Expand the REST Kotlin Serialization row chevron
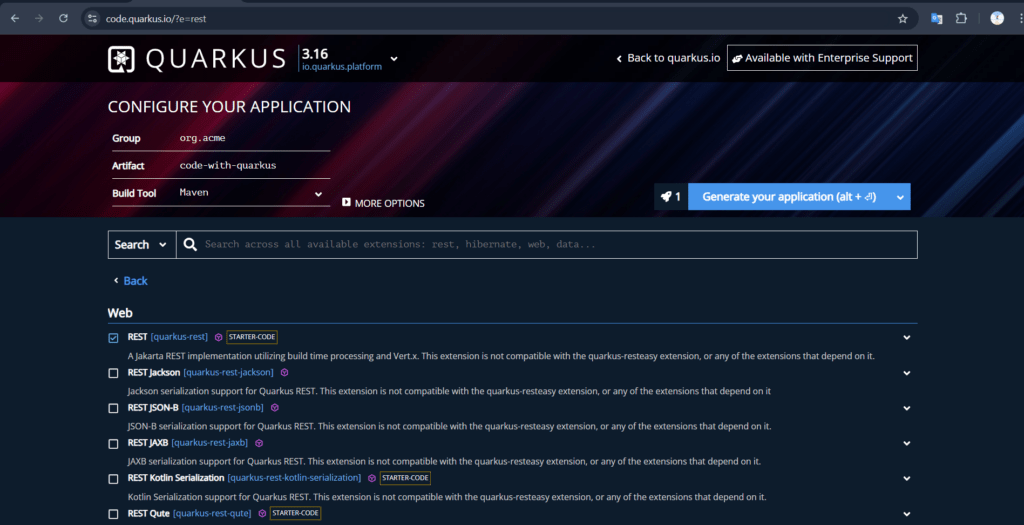This screenshot has width=1024, height=525. click(906, 479)
